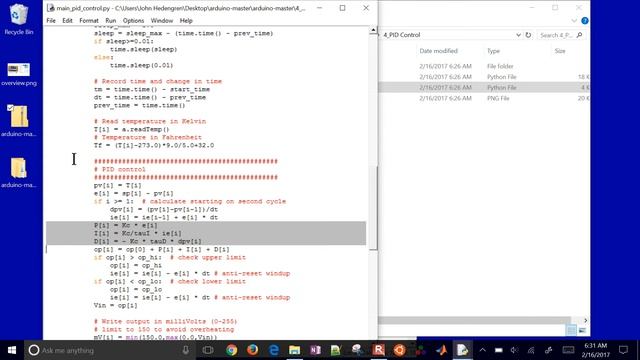Viewport: 640px width, 360px height.
Task: Switch Explorer to details view icon
Action: [x=571, y=330]
